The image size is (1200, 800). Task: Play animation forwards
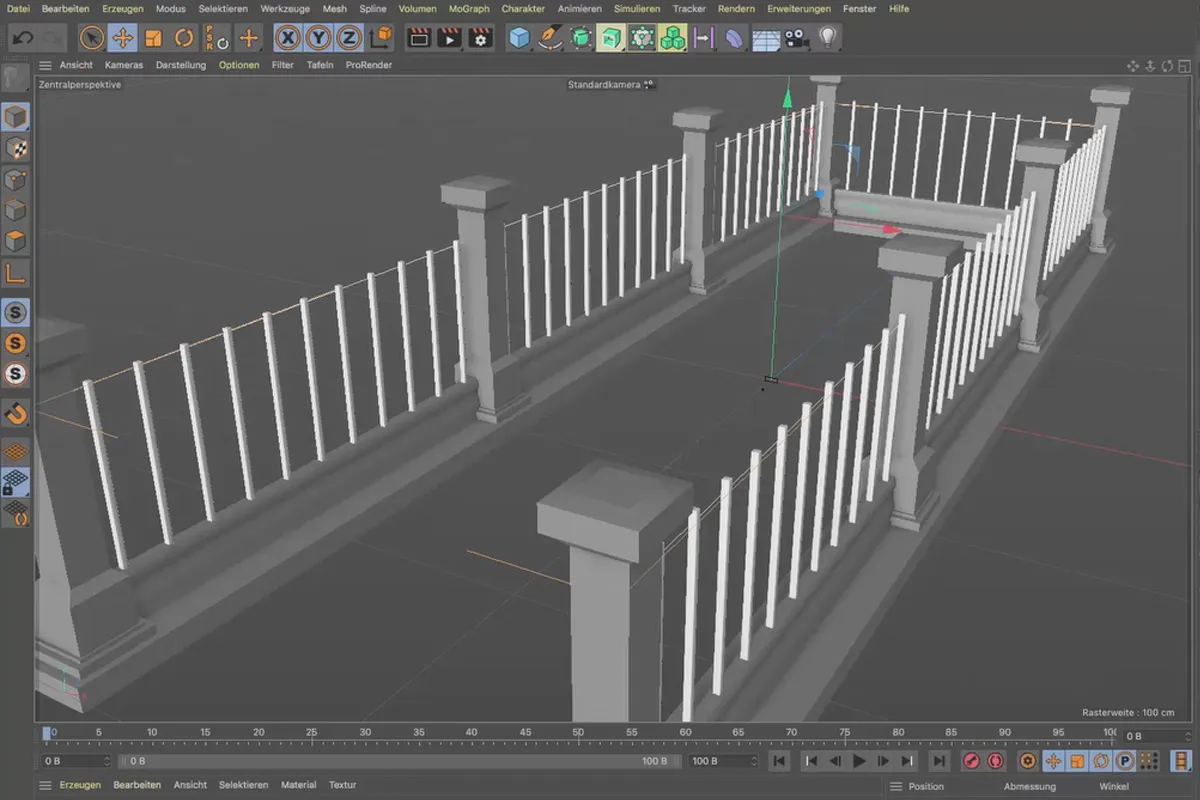point(859,761)
